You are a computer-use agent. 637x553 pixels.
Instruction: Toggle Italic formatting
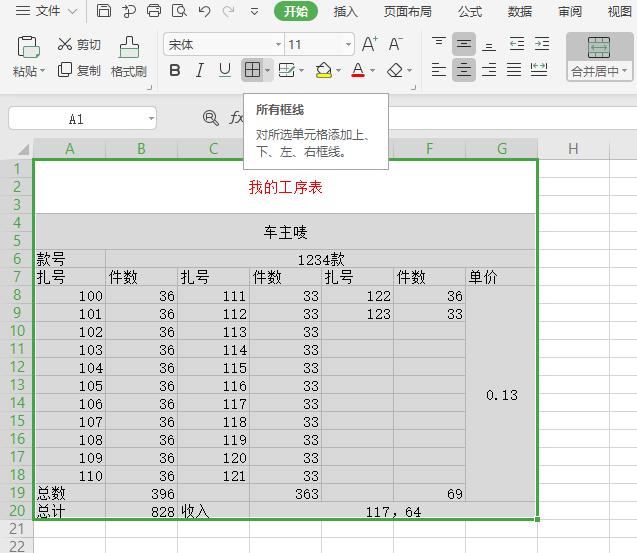tap(199, 70)
